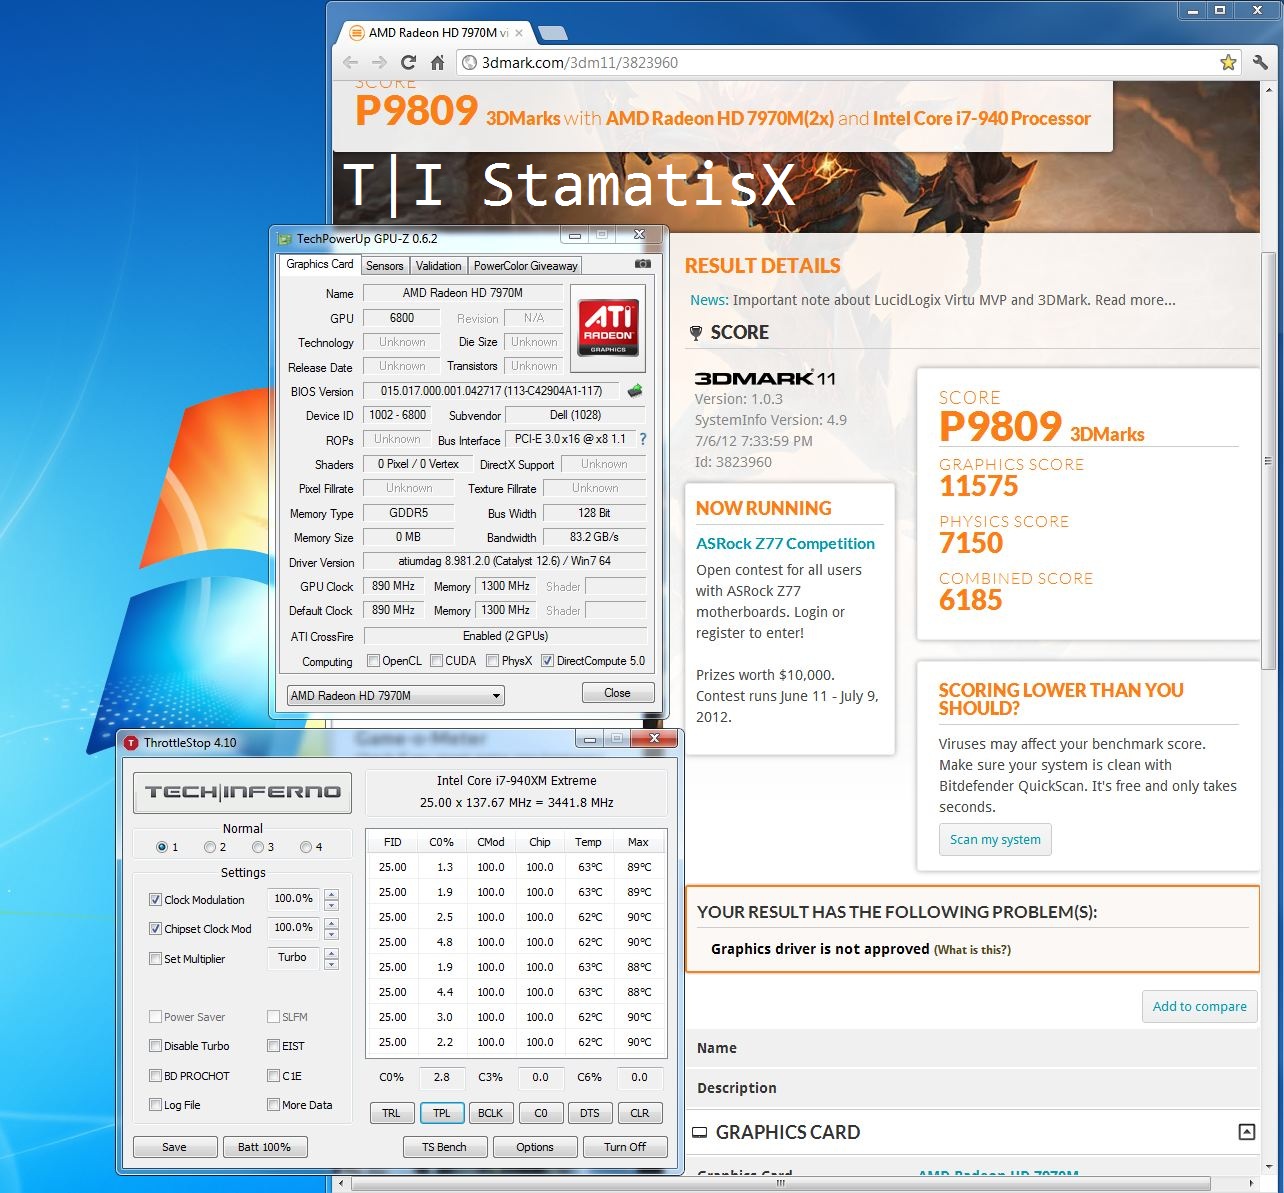Enable the C1E checkbox
Viewport: 1284px width, 1193px height.
click(273, 1076)
